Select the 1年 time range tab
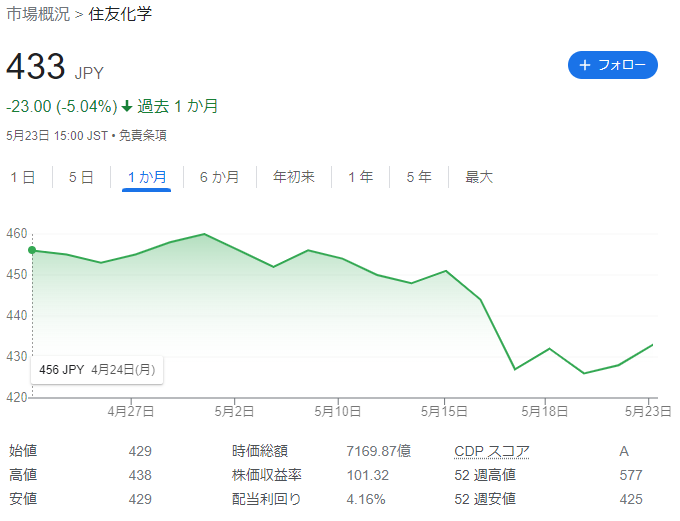 tap(360, 177)
